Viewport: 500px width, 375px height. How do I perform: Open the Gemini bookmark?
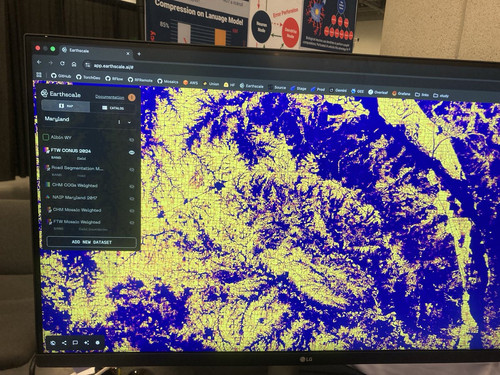click(338, 90)
